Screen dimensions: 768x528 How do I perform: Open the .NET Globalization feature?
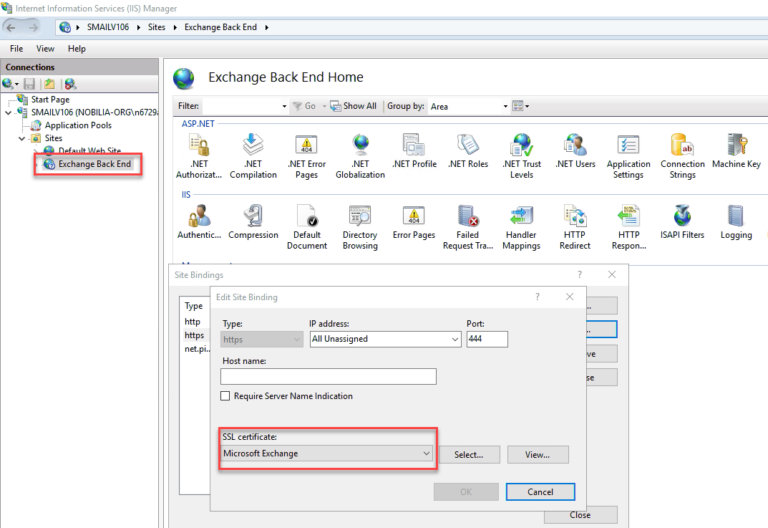pyautogui.click(x=360, y=156)
